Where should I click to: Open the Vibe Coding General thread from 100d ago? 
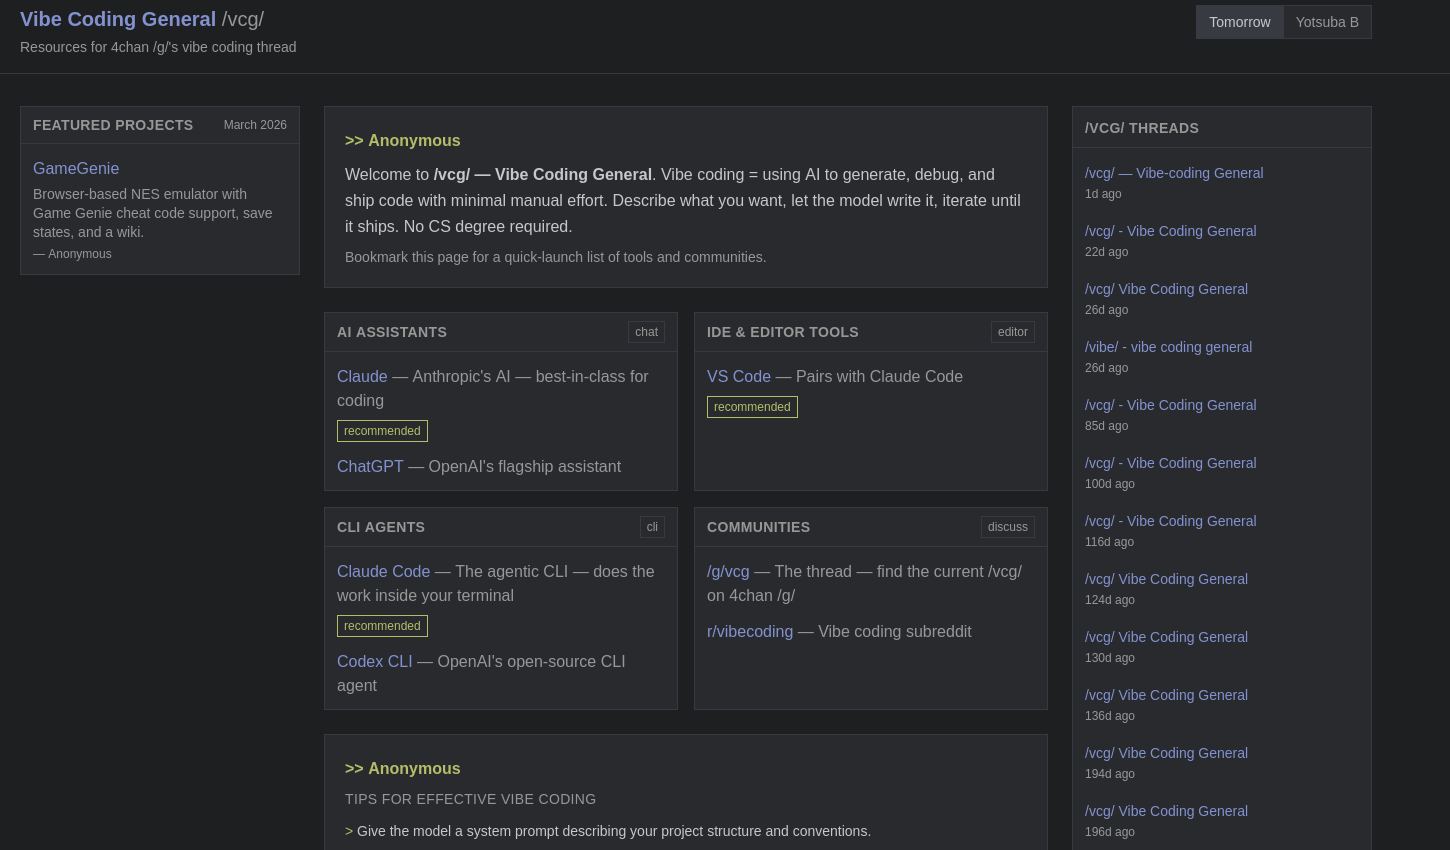pos(1170,463)
